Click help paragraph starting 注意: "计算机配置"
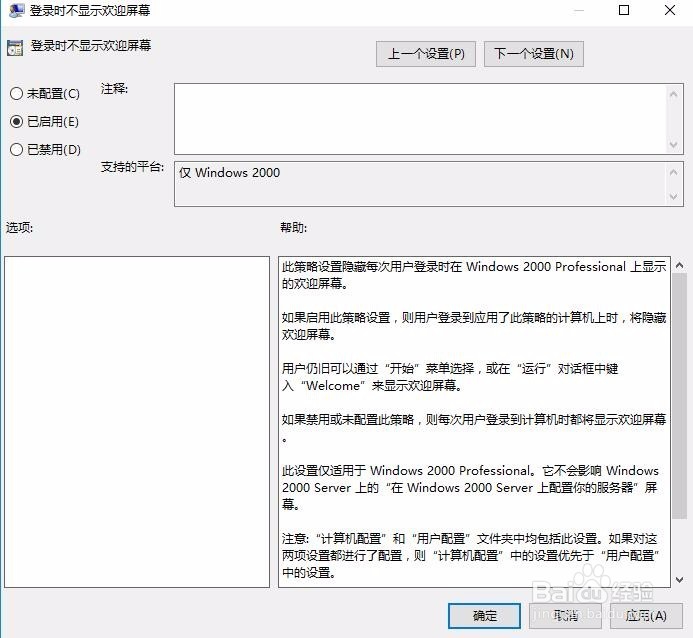Viewport: 693px width, 638px height. [471, 555]
